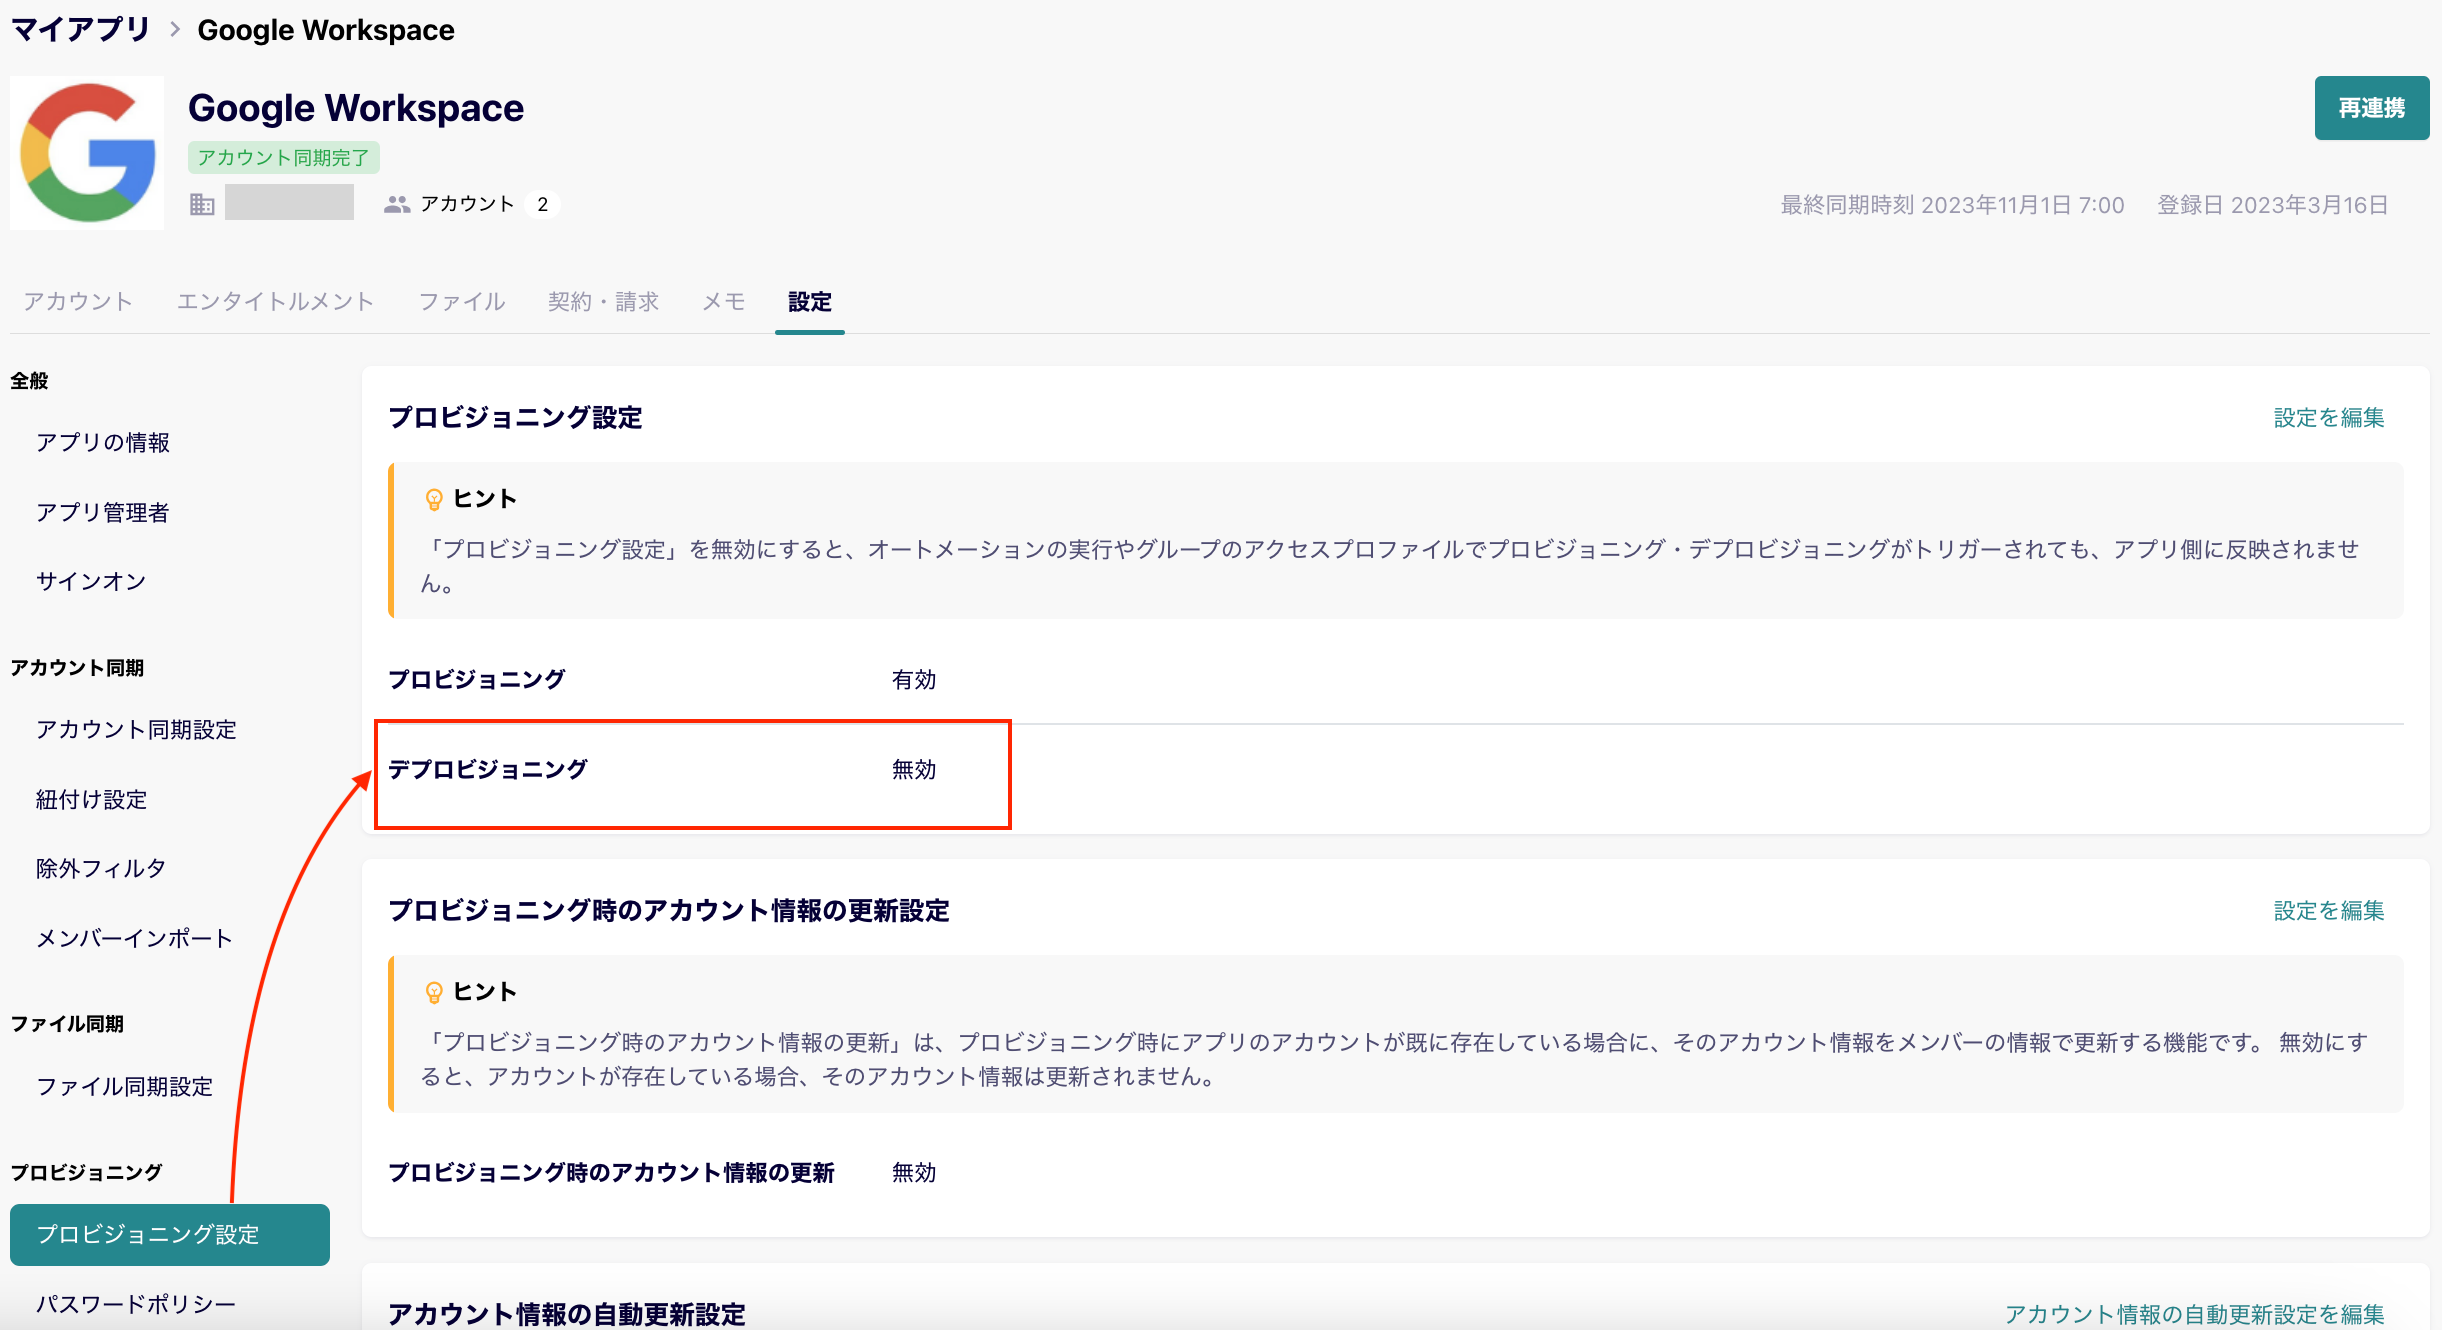The width and height of the screenshot is (2442, 1330).
Task: Click the breadcrumb chevron after マイアプリ
Action: click(x=175, y=29)
